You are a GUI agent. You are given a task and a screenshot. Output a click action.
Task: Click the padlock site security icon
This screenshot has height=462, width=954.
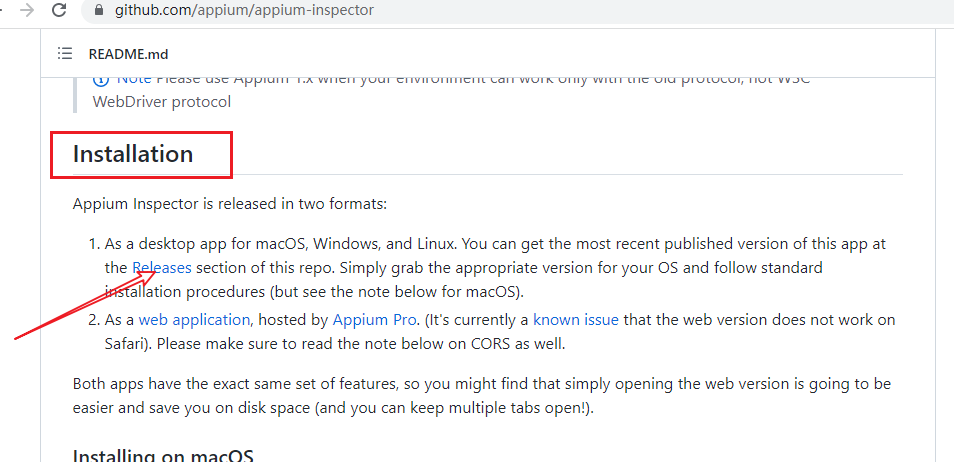pyautogui.click(x=97, y=11)
